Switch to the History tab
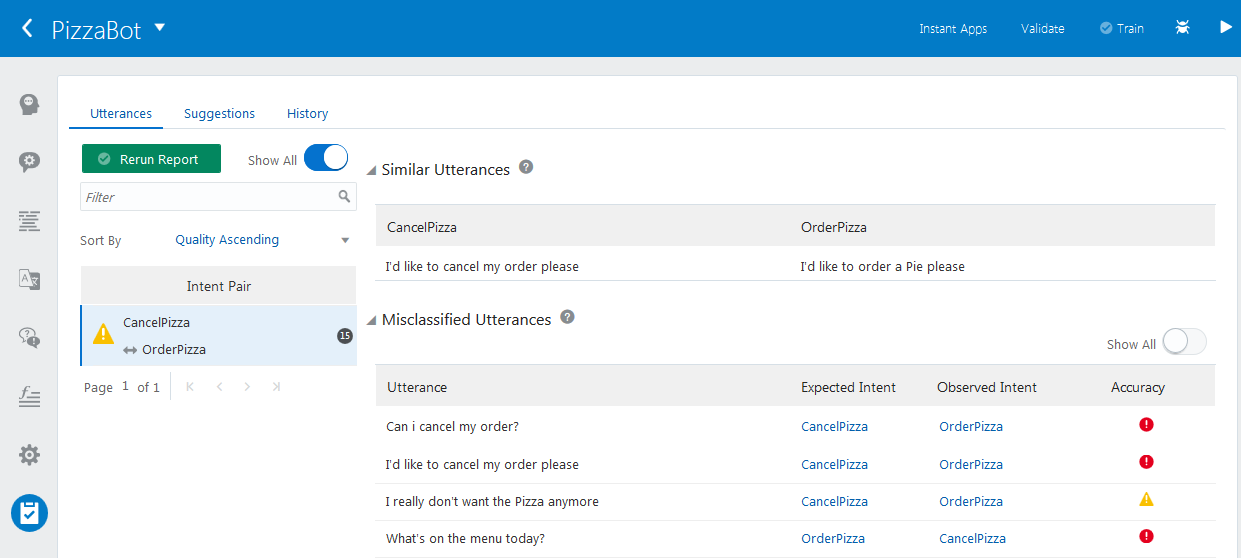The height and width of the screenshot is (558, 1241). point(307,114)
